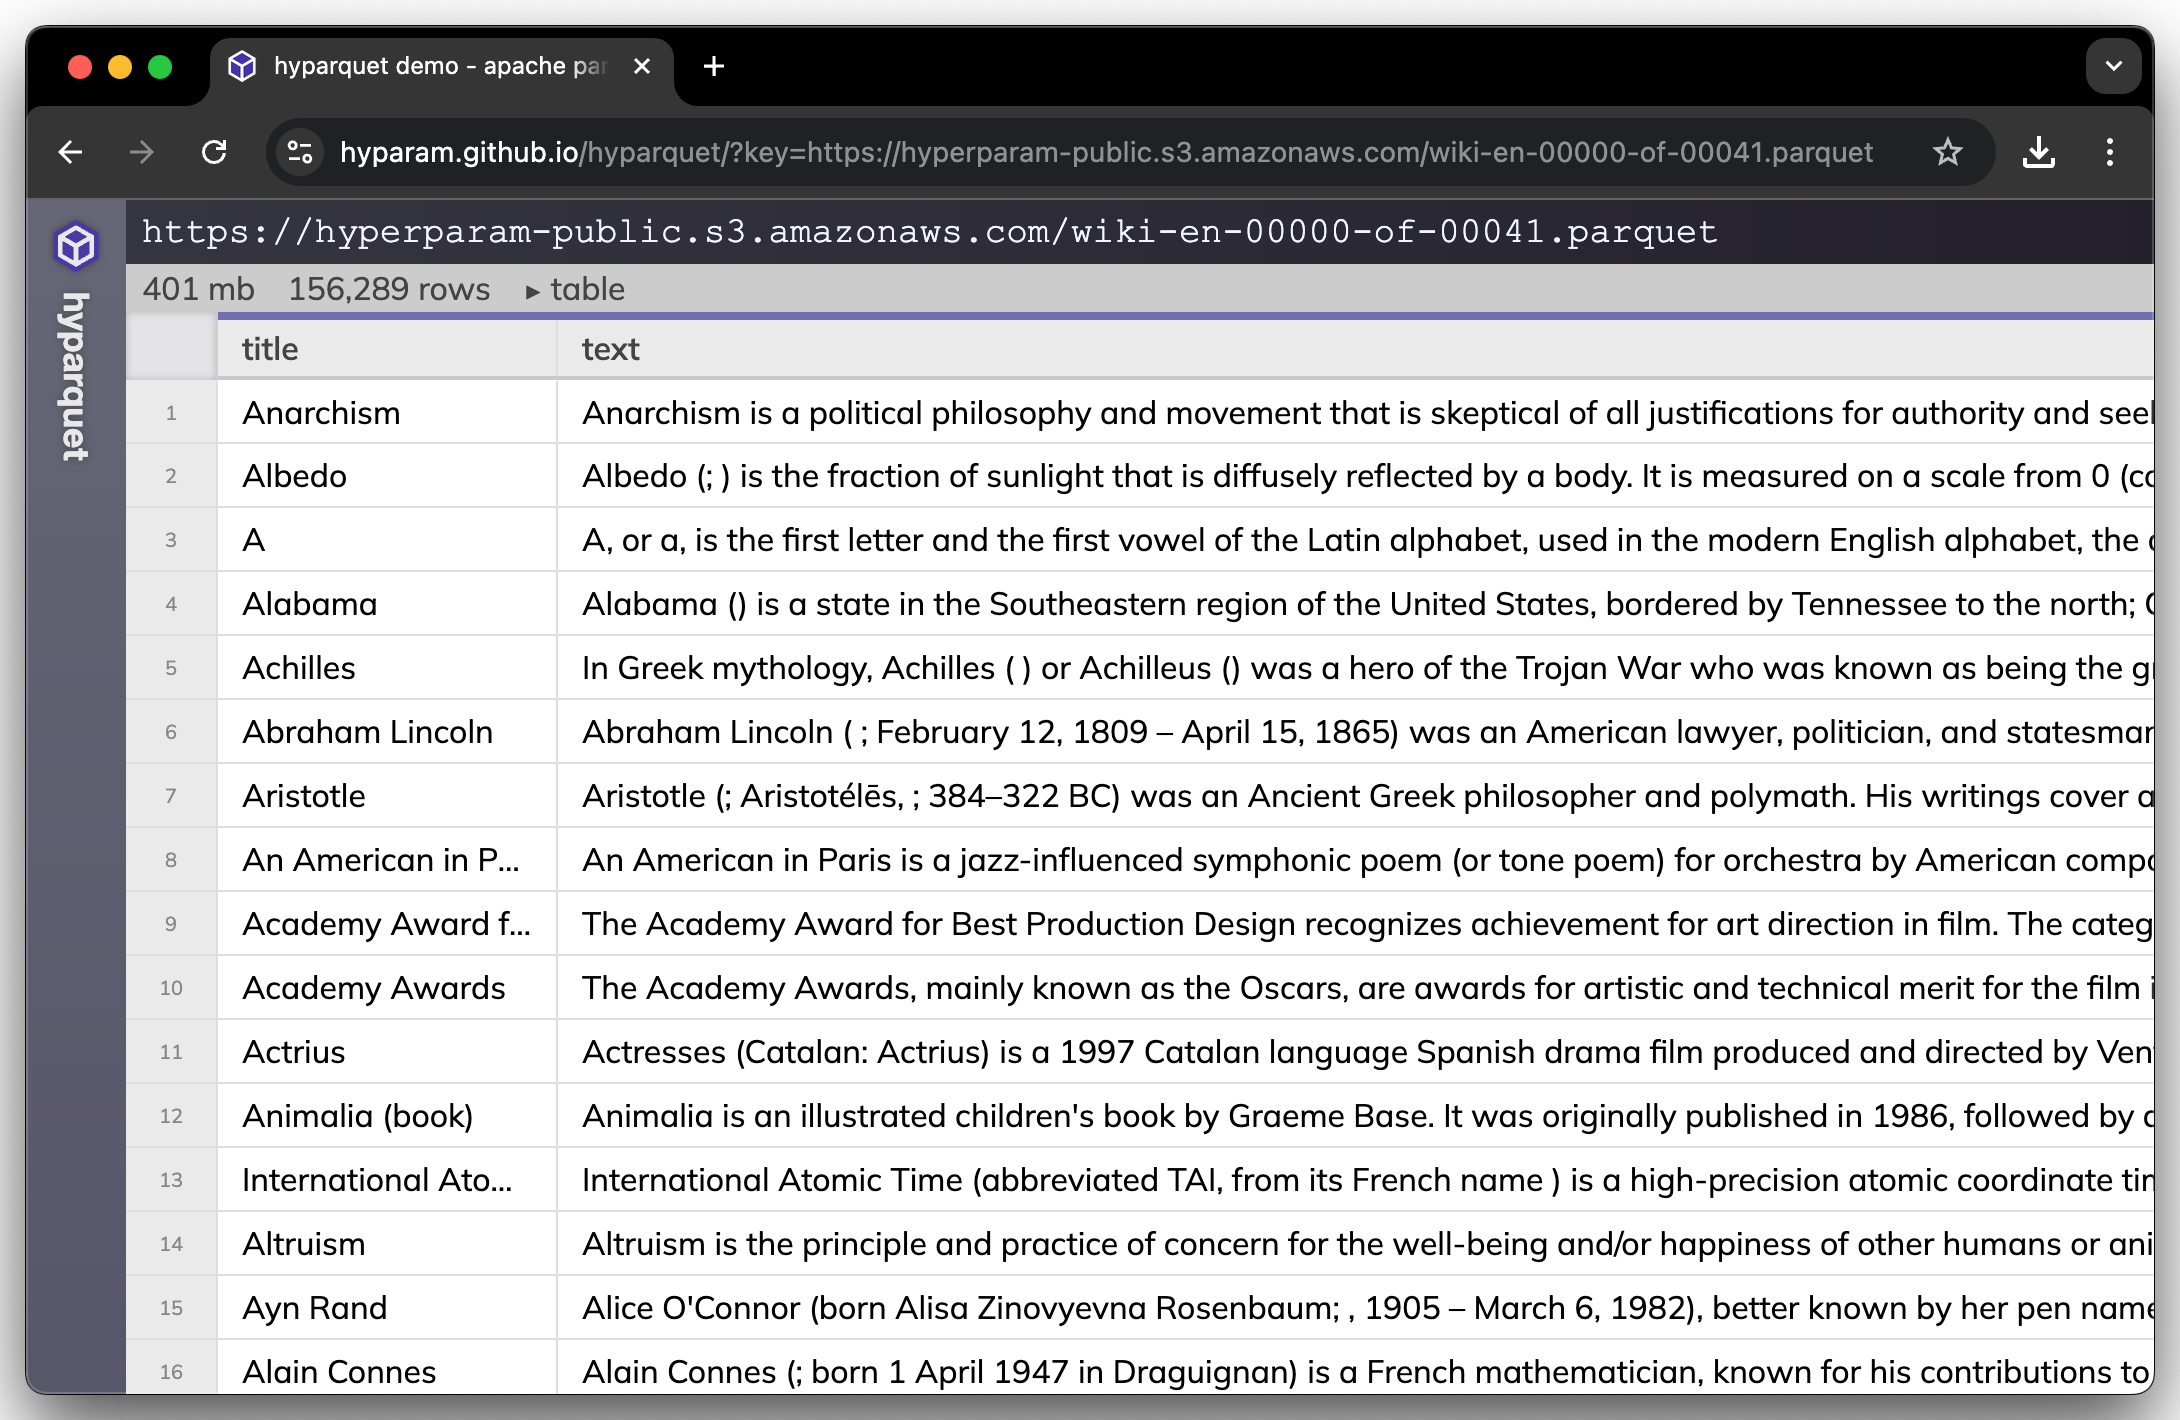2180x1420 pixels.
Task: Click the text column header
Action: tap(610, 349)
